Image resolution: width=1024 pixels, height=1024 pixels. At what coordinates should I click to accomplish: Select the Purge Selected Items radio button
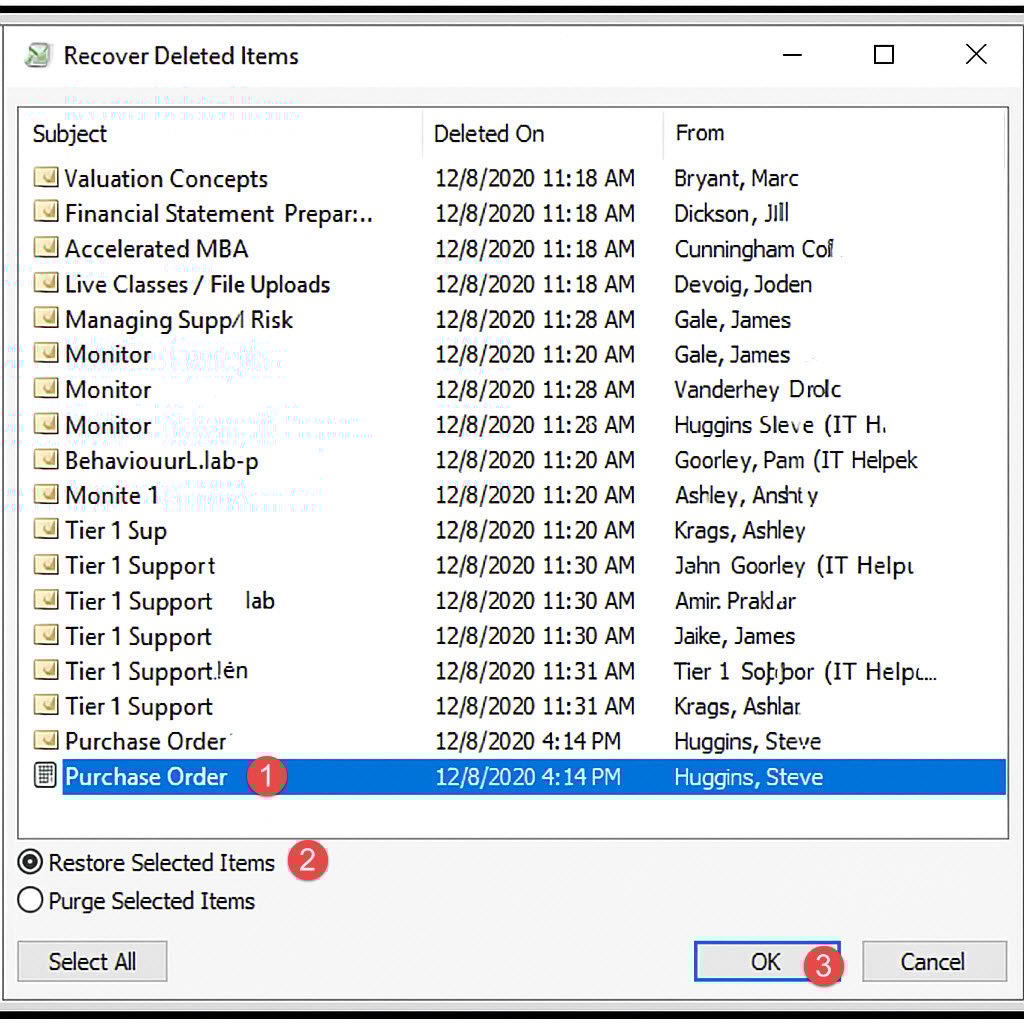(x=30, y=900)
